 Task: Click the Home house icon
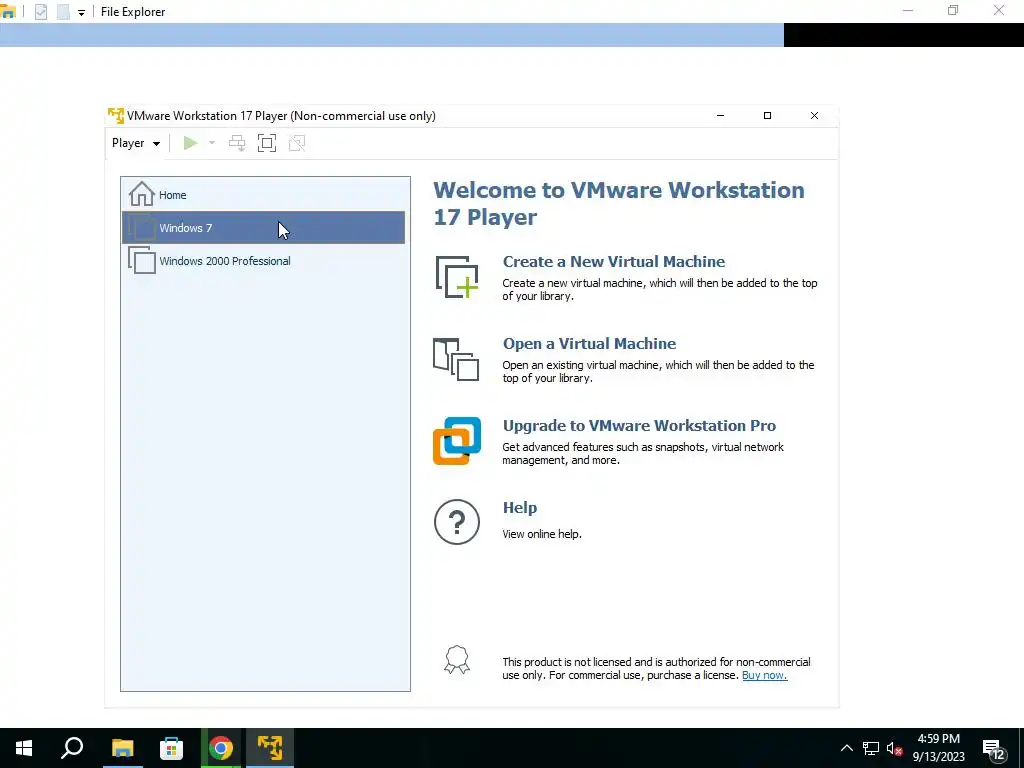[142, 194]
